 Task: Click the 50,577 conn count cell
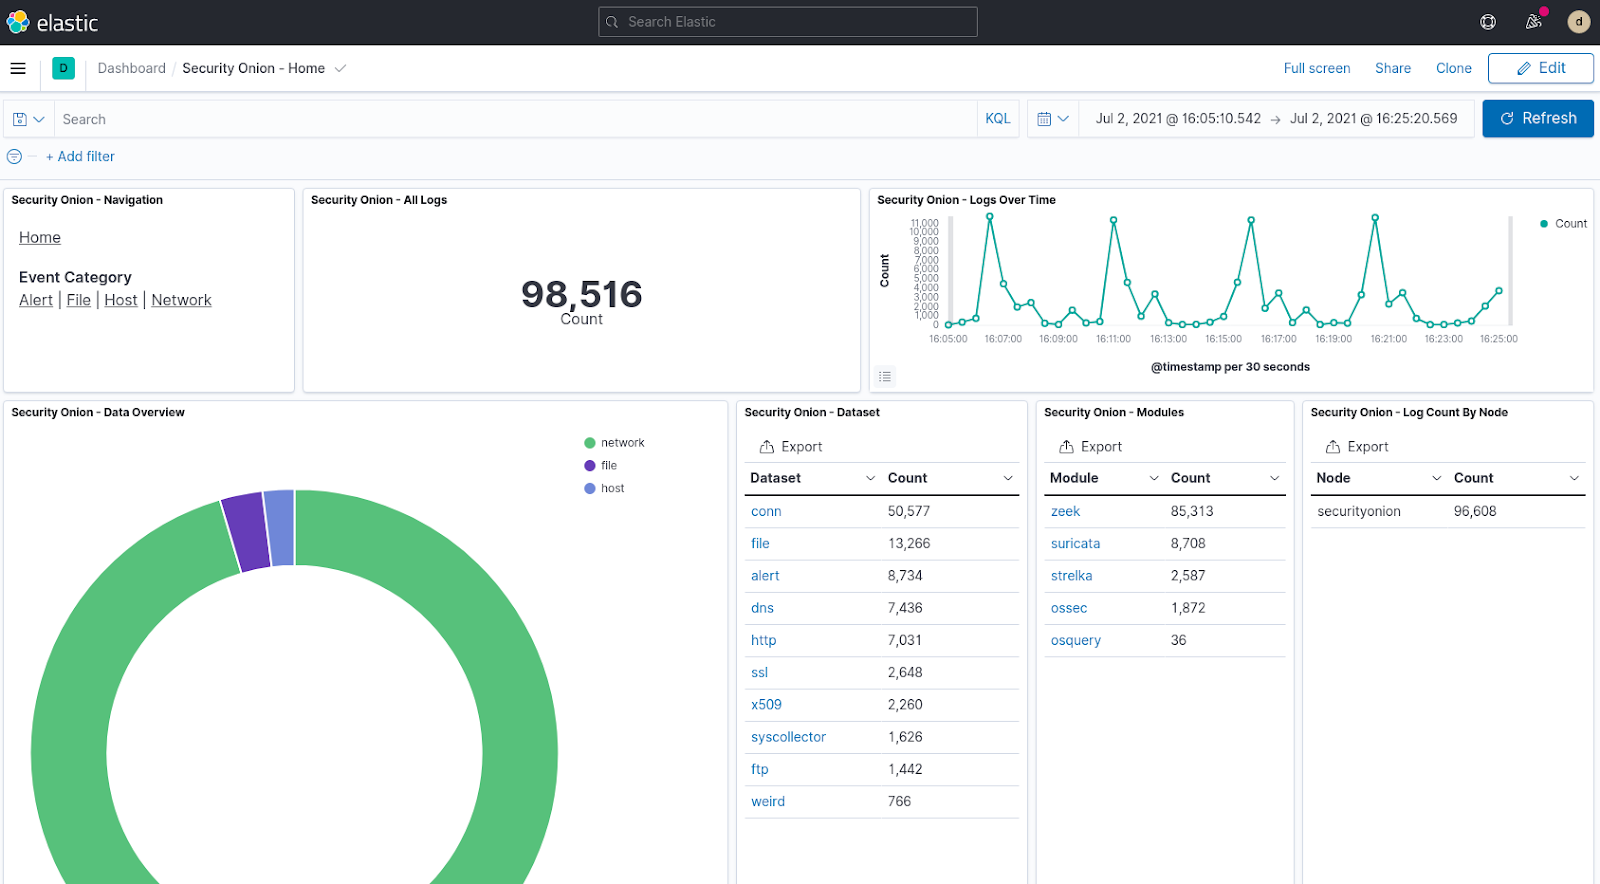pos(908,512)
